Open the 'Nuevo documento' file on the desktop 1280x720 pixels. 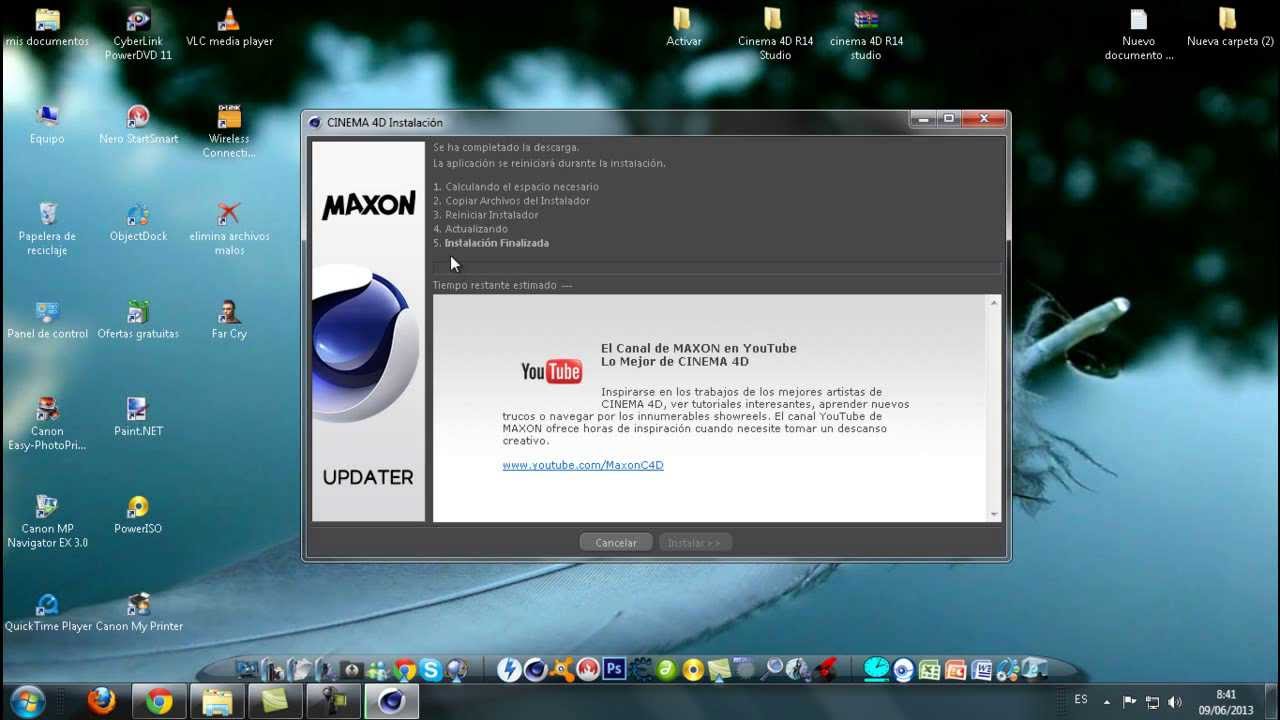point(1138,33)
